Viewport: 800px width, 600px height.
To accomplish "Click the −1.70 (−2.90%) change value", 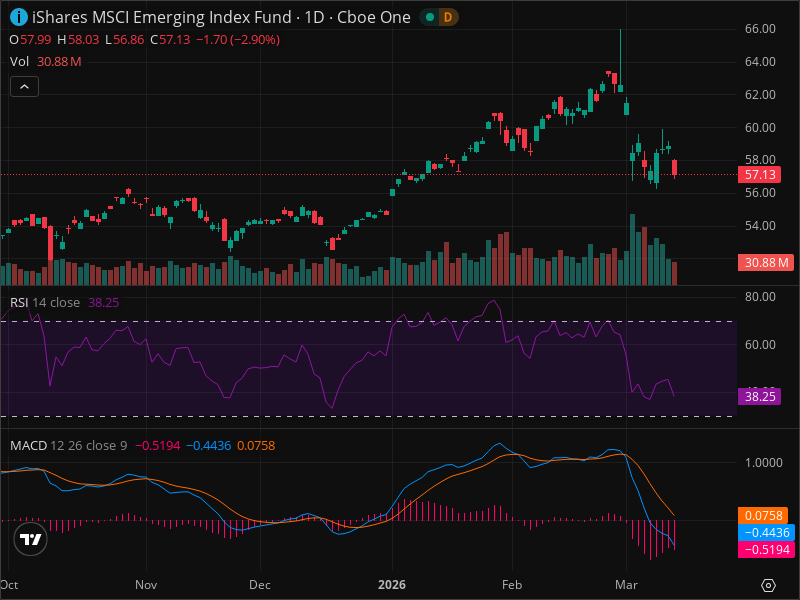I will coord(238,40).
